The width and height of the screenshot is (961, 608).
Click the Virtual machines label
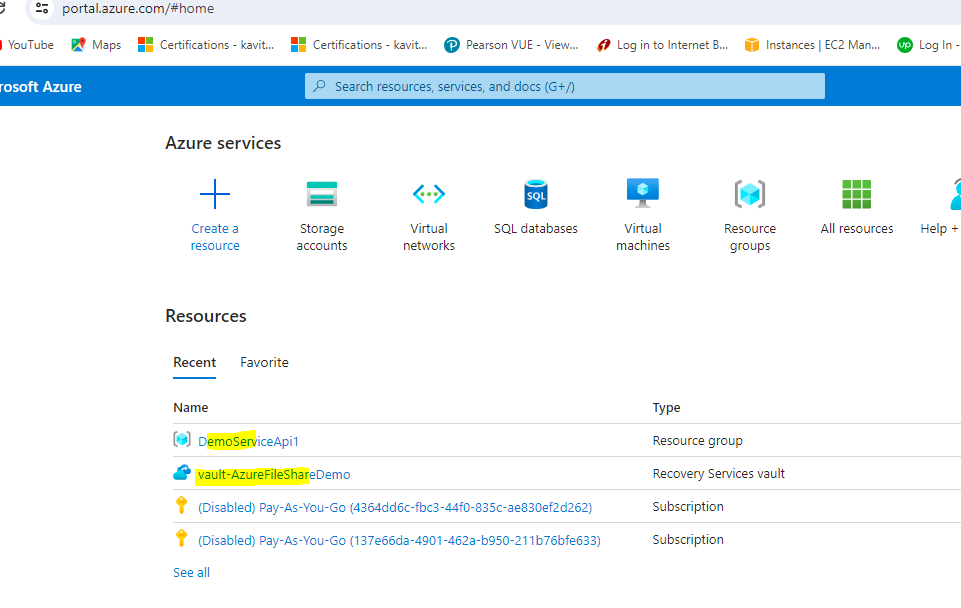(x=643, y=237)
